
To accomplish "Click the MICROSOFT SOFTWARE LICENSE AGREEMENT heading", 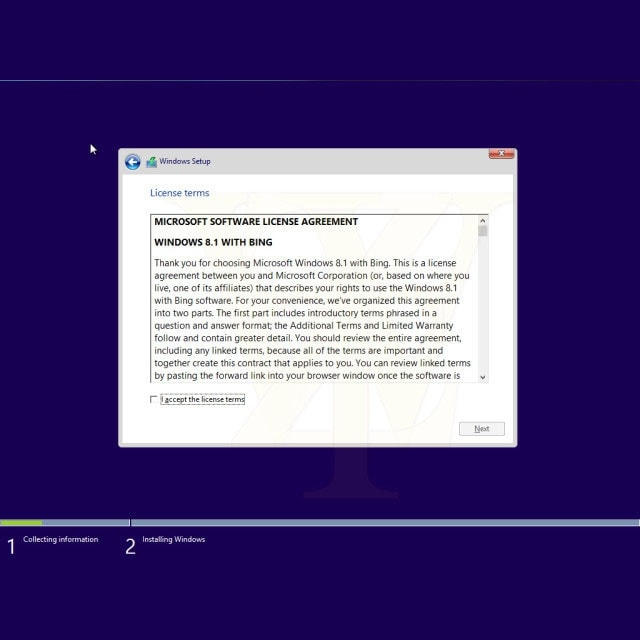I will tap(256, 222).
